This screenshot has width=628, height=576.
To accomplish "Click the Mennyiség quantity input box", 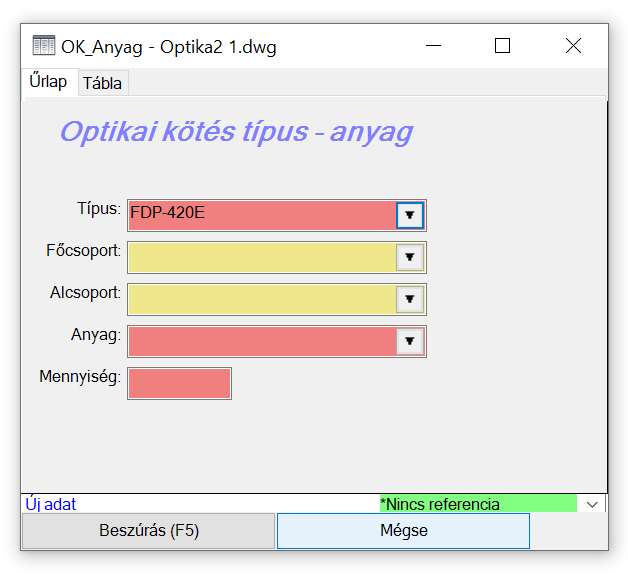I will pos(180,383).
